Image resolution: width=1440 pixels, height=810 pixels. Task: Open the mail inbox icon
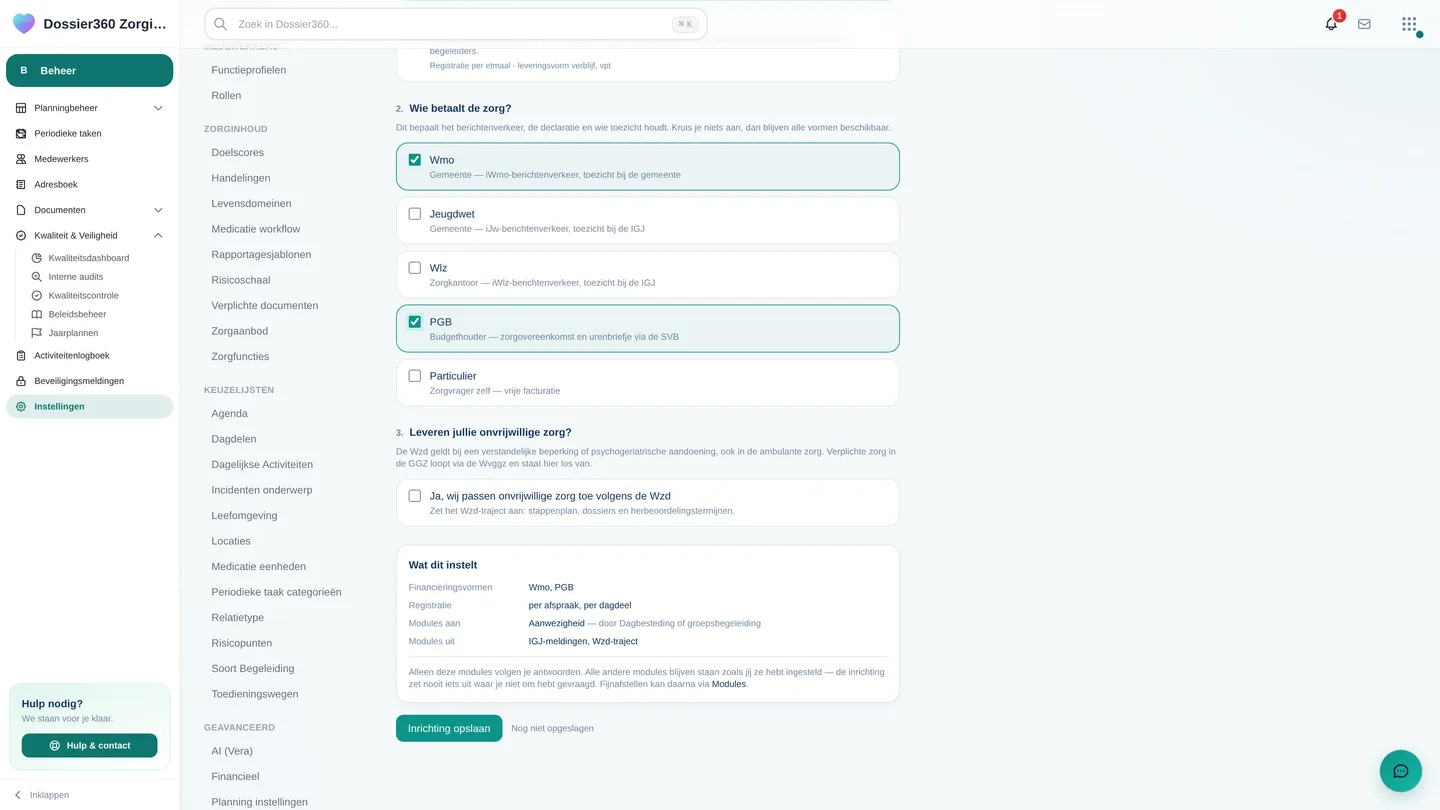point(1364,24)
